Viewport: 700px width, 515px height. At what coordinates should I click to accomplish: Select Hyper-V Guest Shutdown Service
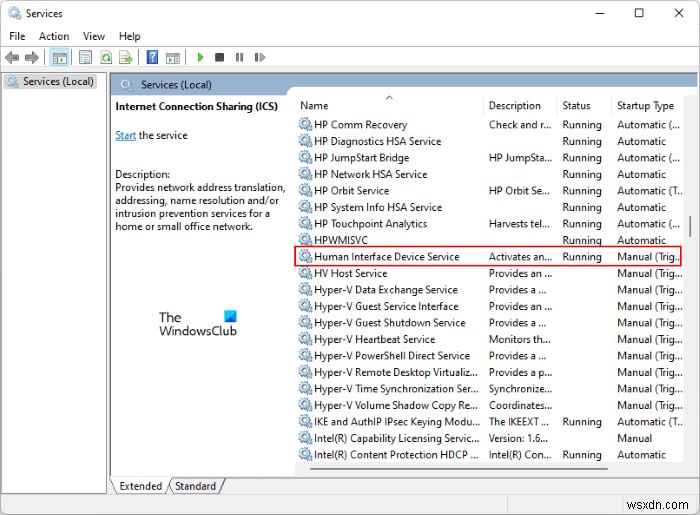390,323
